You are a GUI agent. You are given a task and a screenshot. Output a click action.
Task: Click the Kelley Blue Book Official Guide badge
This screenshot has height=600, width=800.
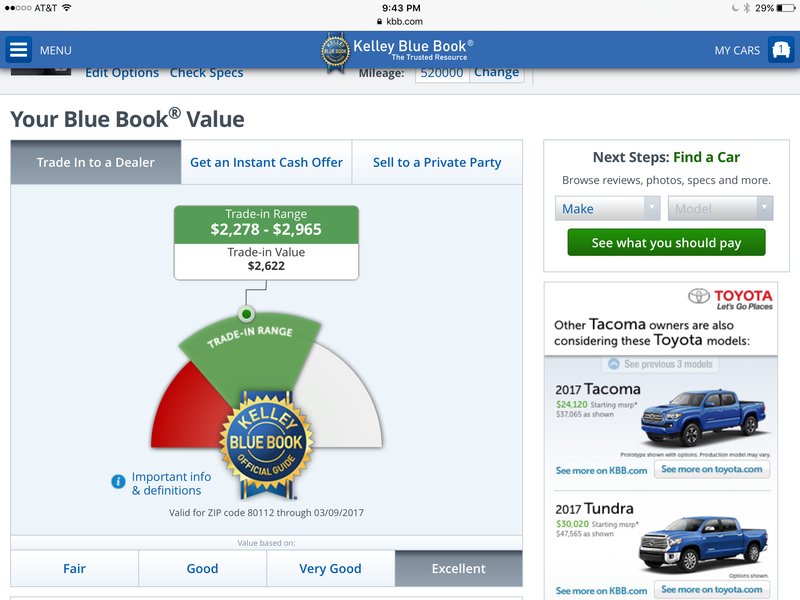click(x=266, y=444)
